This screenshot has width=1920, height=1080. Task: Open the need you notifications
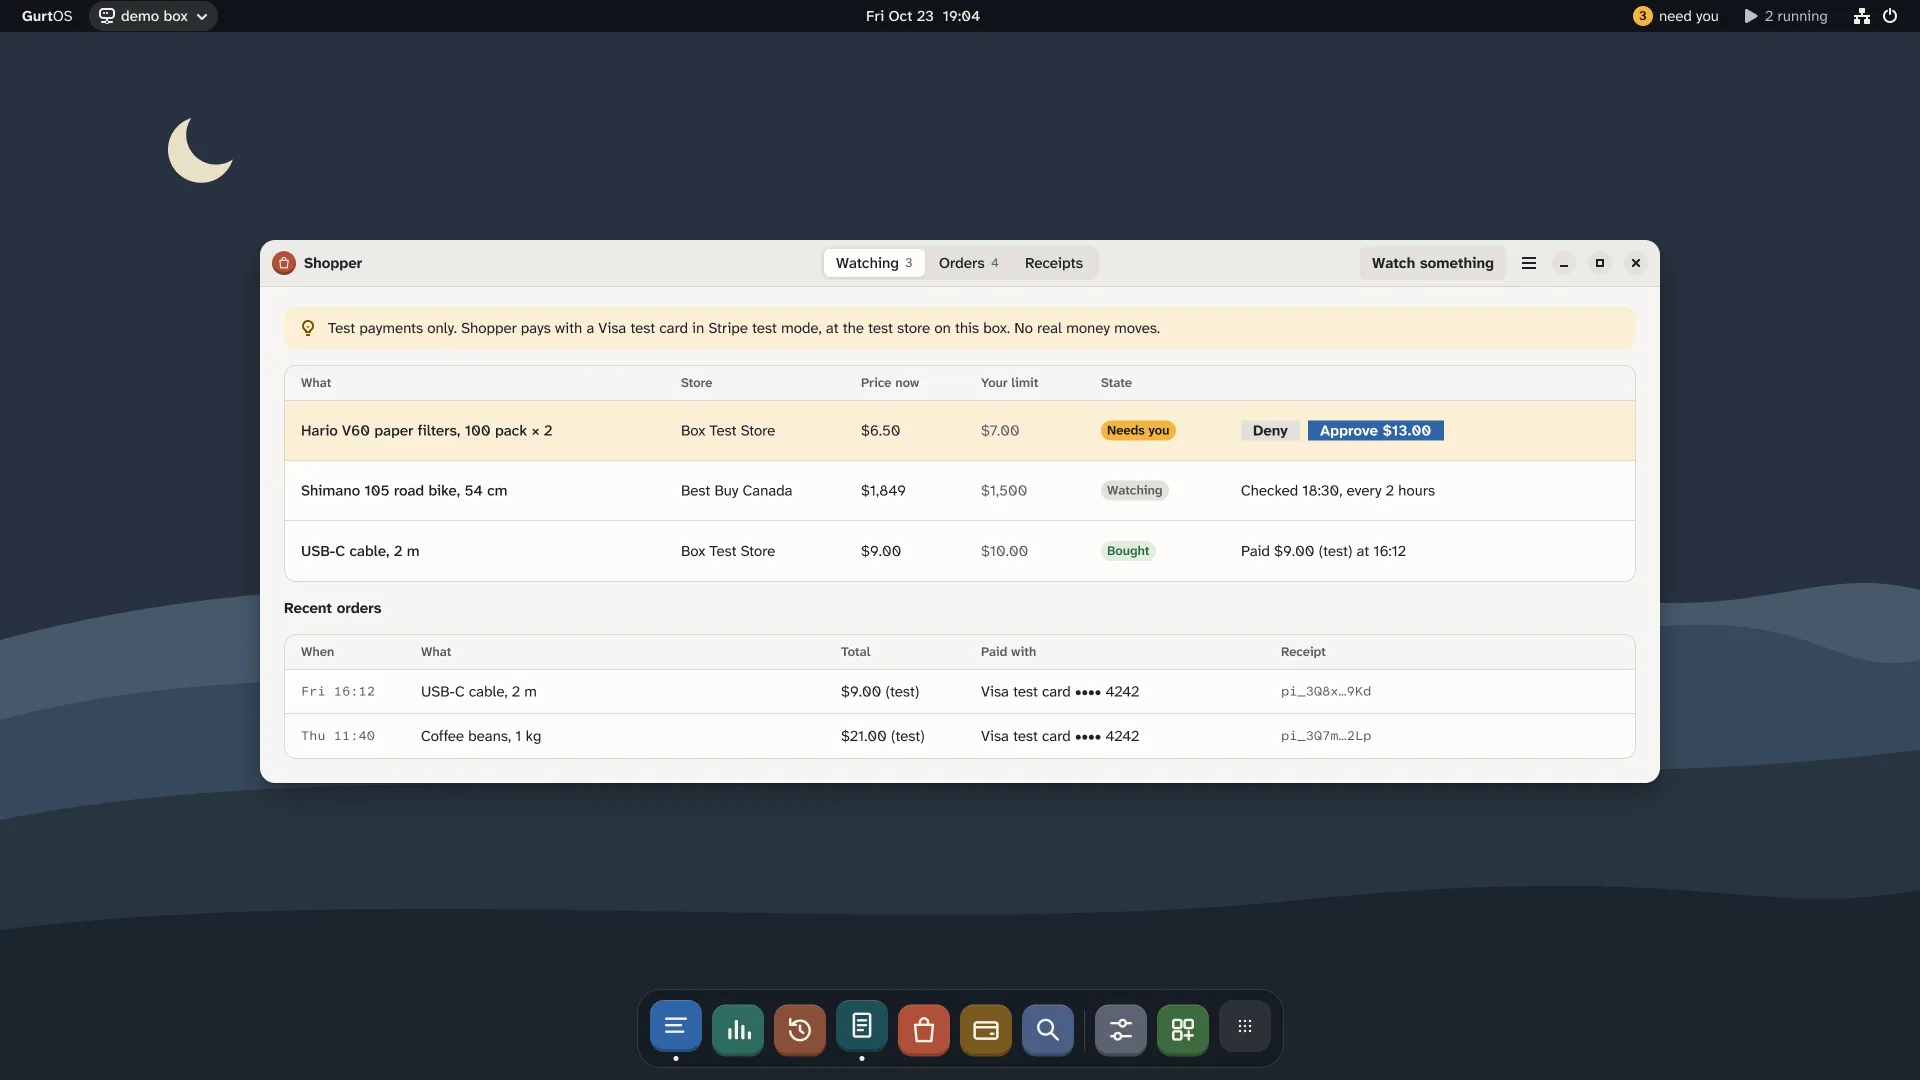tap(1676, 16)
